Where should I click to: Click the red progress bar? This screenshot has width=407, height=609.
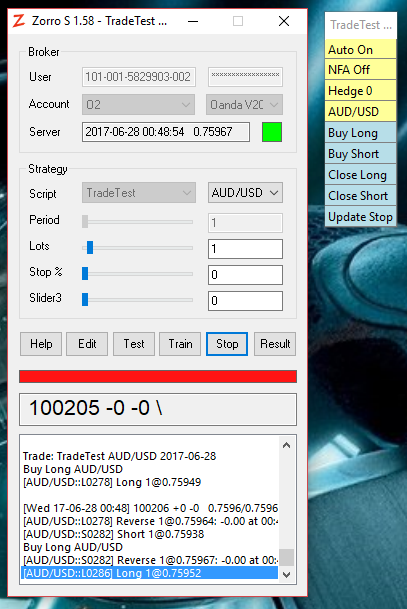(x=158, y=376)
